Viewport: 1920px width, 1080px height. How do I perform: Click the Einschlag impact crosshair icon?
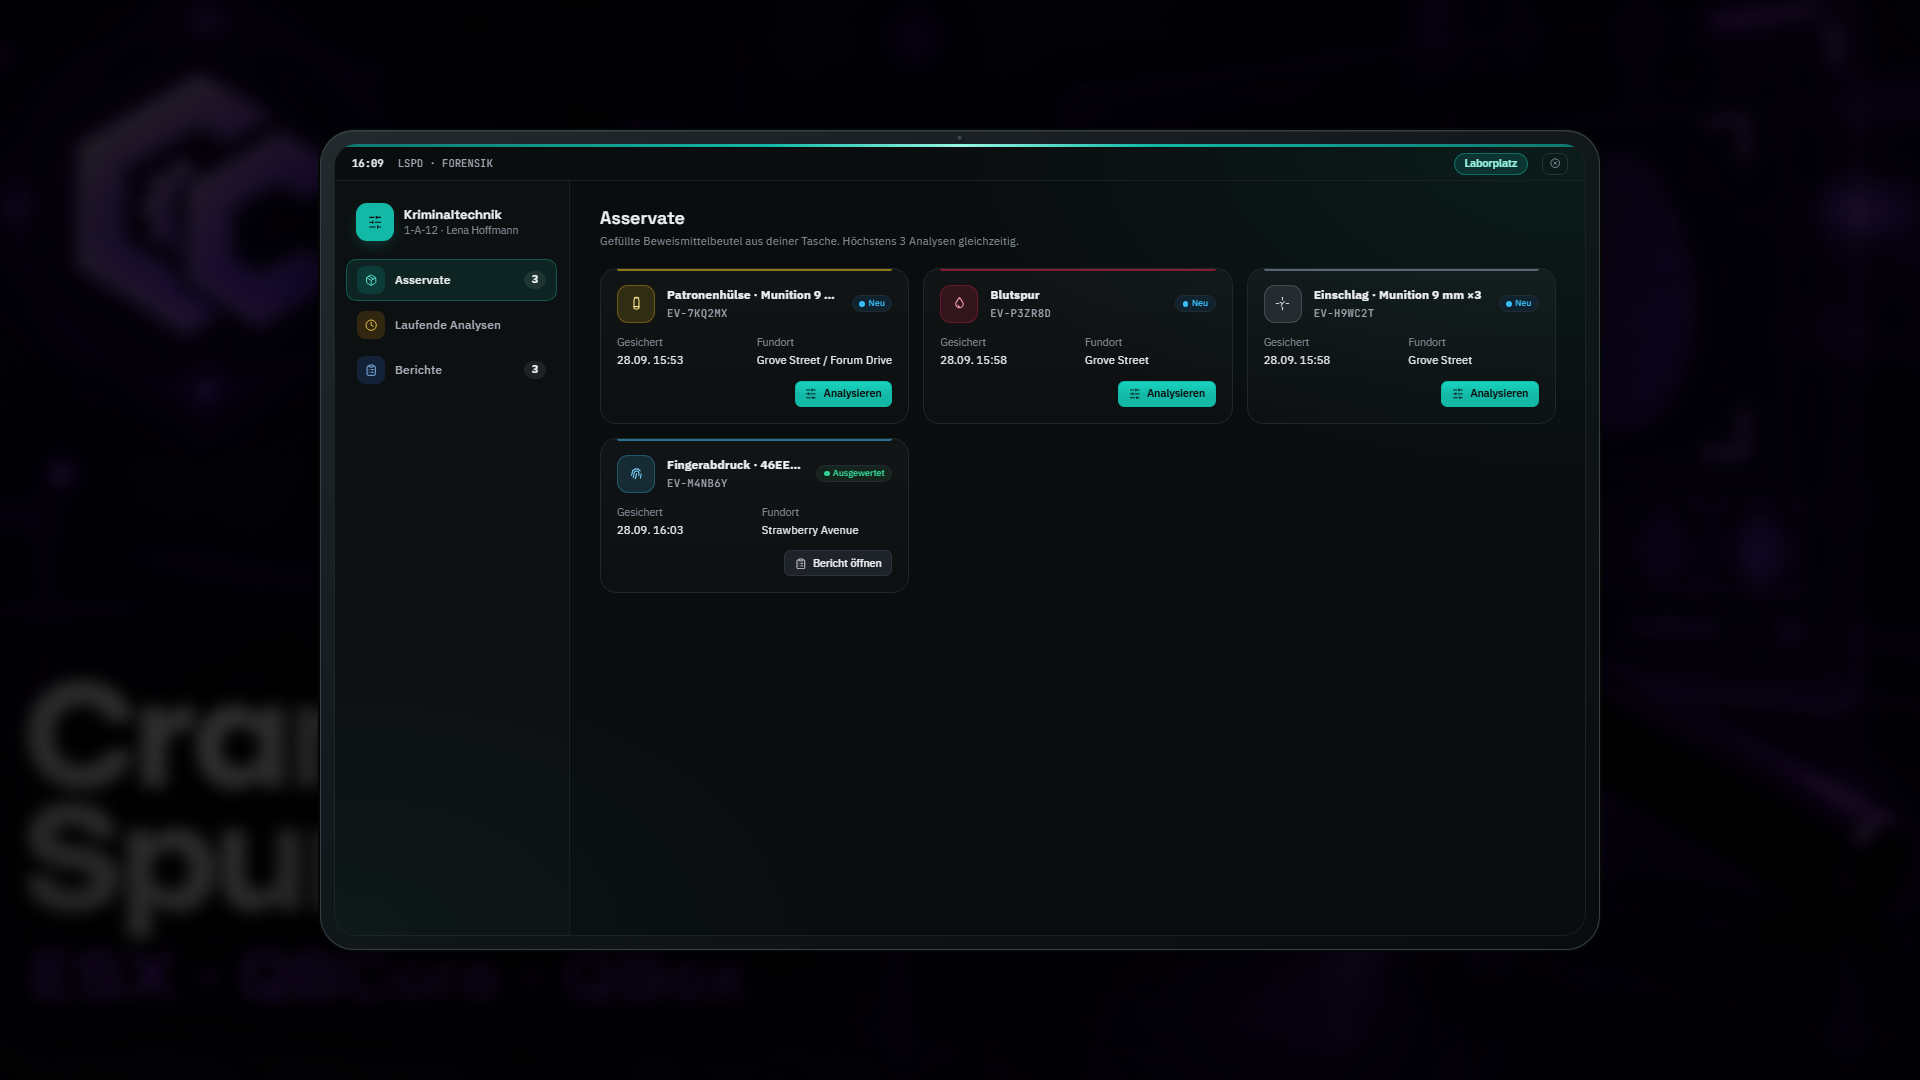pos(1282,304)
